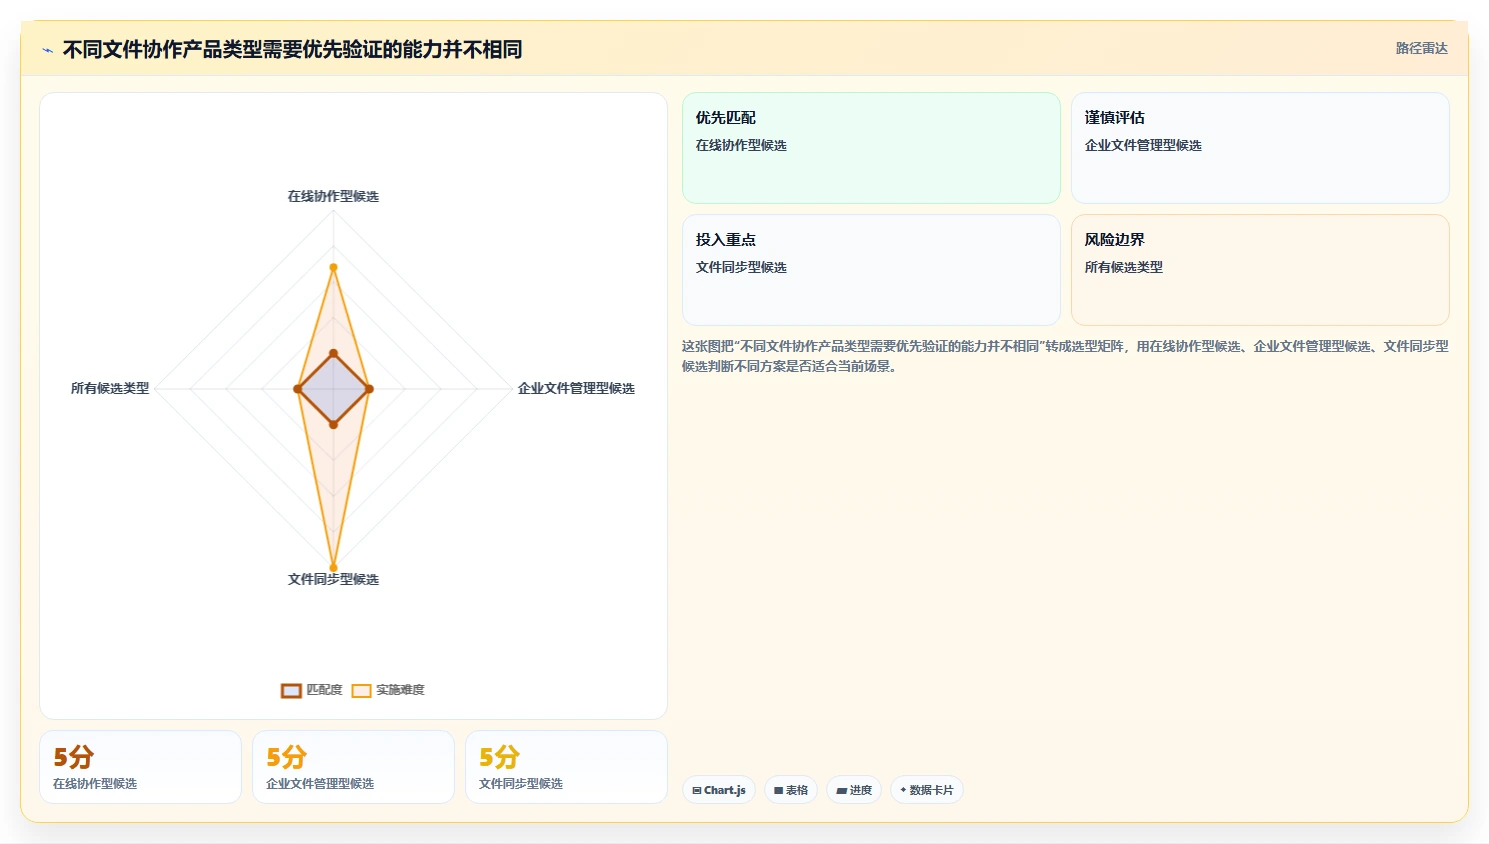
Task: Click the 实施难度 data point at the bottom of the radar
Action: point(333,567)
